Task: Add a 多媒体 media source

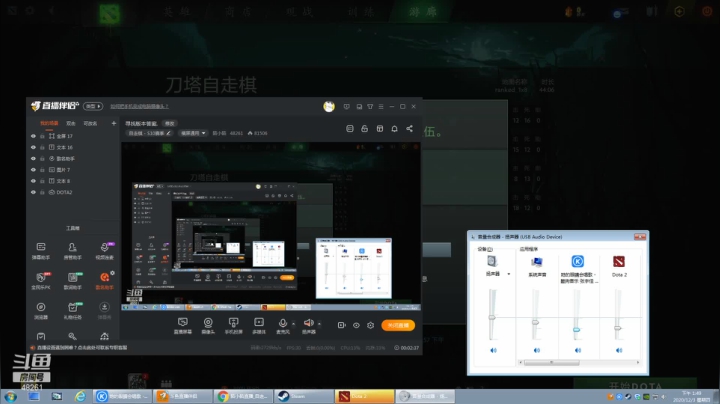Action: (x=259, y=325)
